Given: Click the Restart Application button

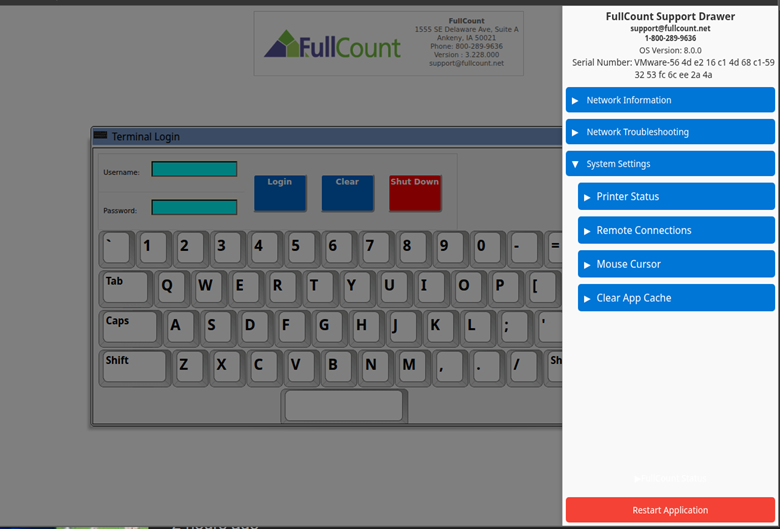Looking at the screenshot, I should coord(670,510).
